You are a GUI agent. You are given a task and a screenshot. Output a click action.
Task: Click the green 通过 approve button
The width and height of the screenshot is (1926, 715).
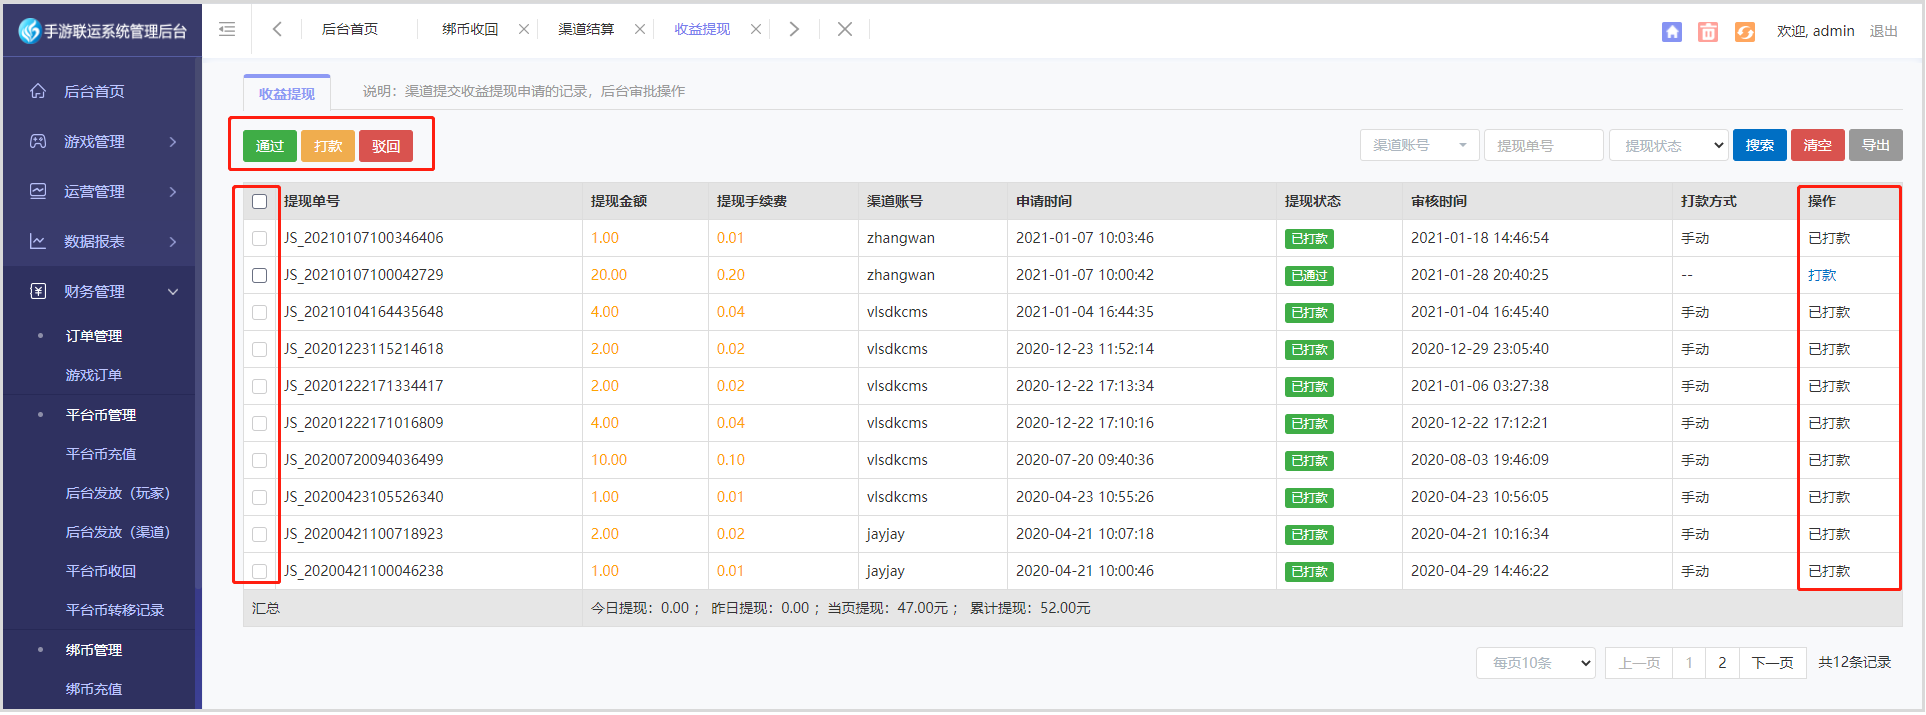click(x=270, y=146)
